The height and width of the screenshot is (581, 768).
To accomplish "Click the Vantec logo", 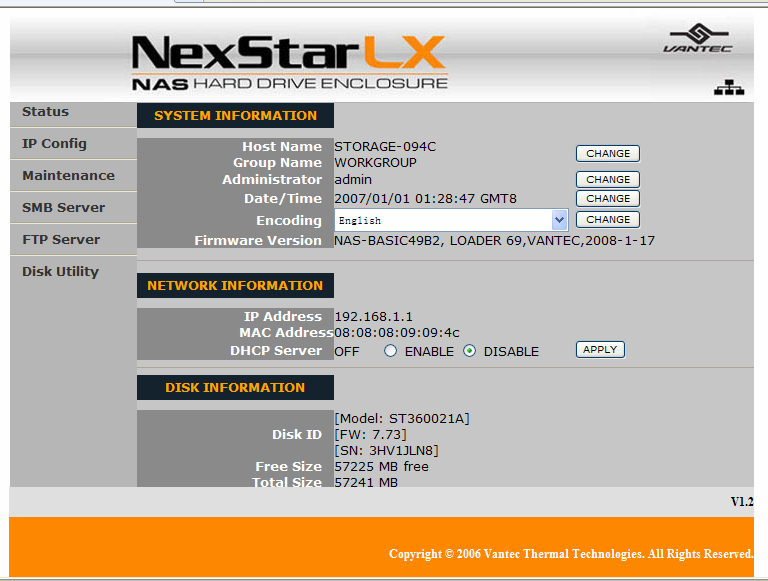I will pos(699,38).
